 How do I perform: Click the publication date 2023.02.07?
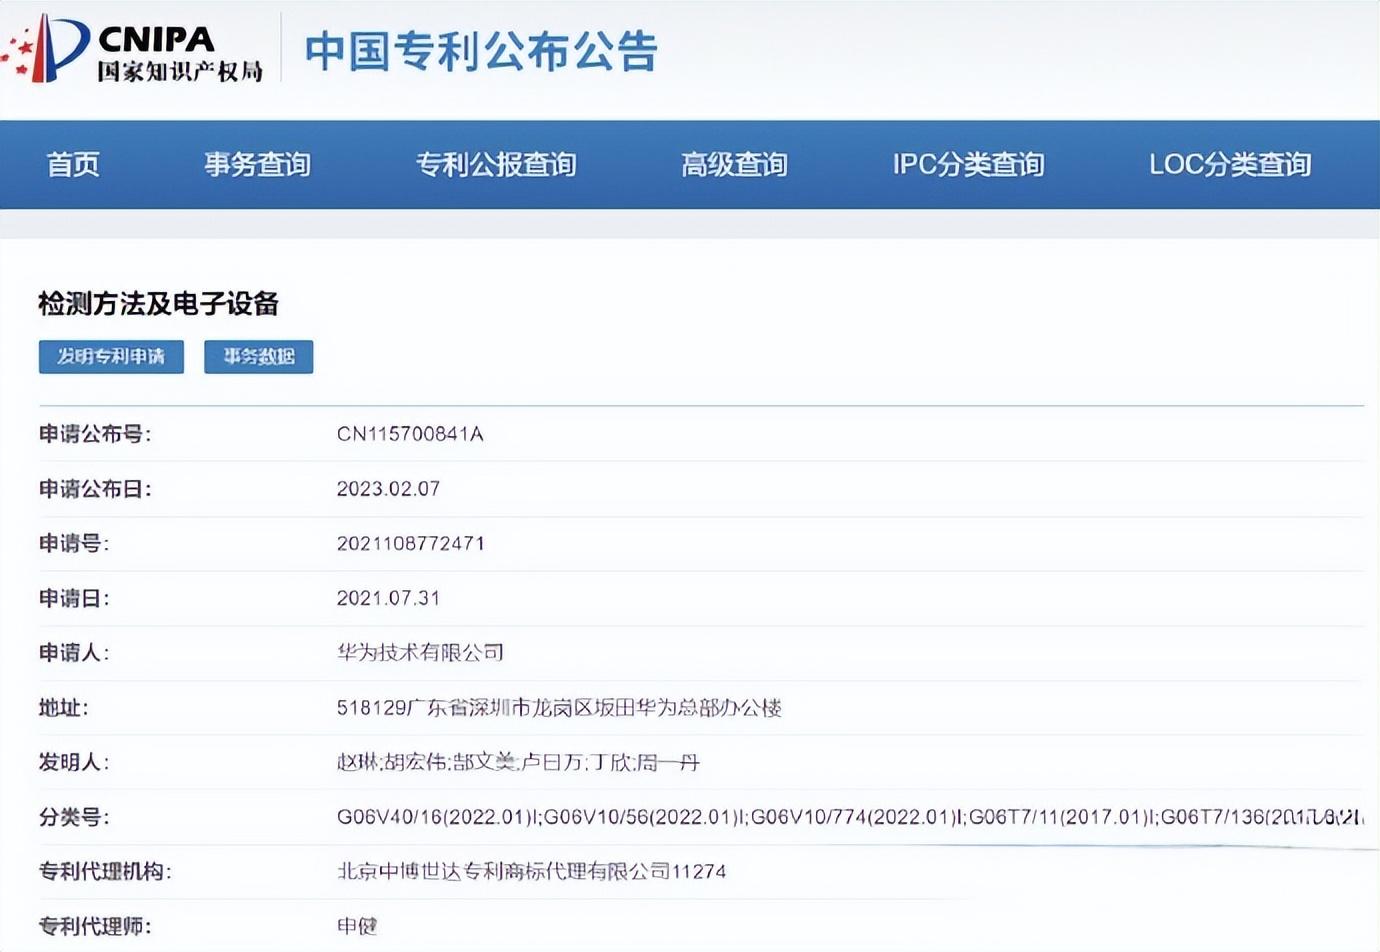tap(388, 489)
